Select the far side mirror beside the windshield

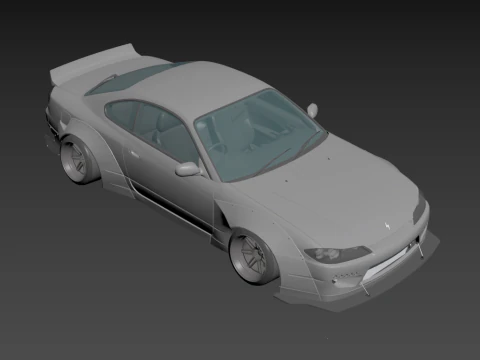[x=312, y=110]
